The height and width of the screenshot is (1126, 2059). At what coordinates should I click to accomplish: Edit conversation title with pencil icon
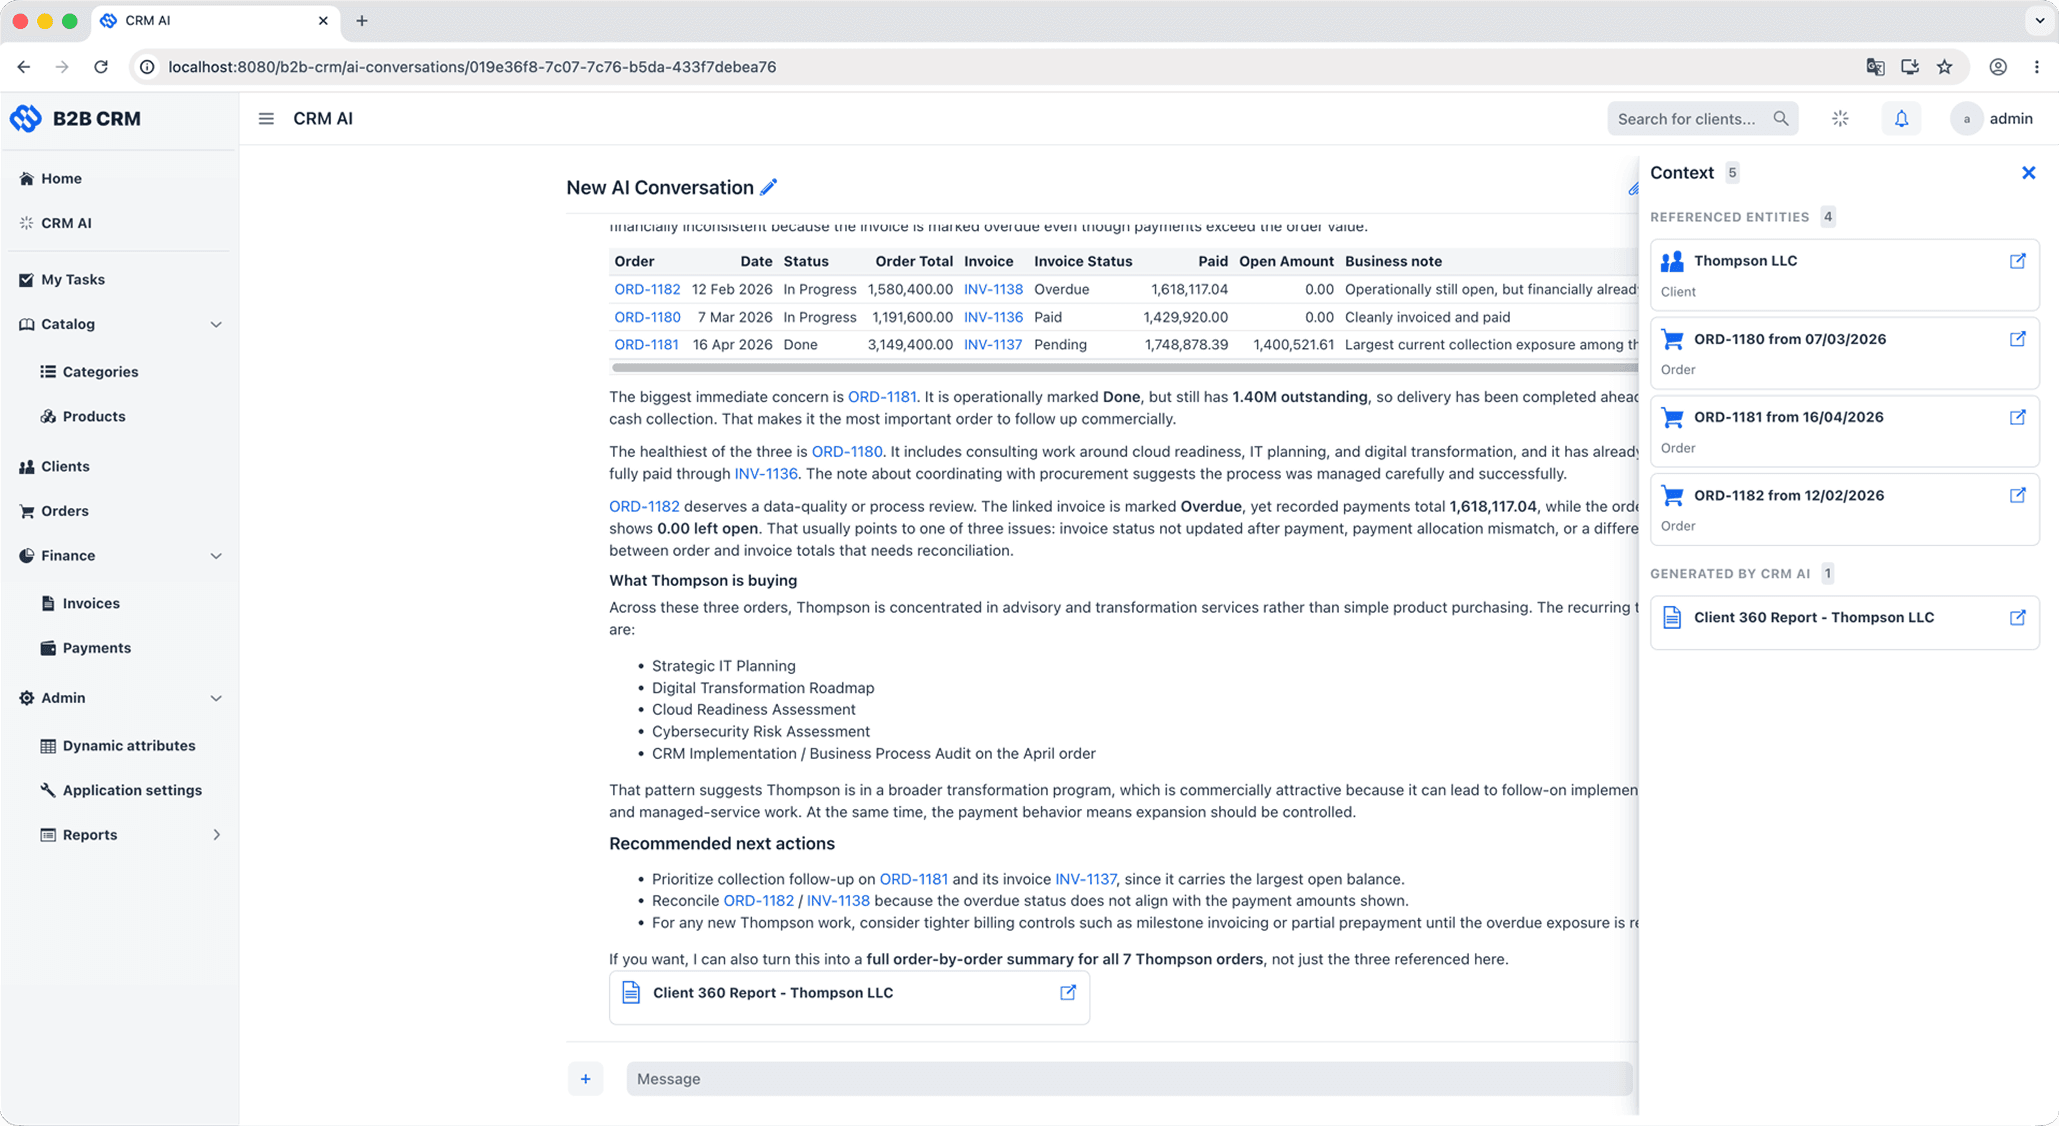click(x=768, y=187)
